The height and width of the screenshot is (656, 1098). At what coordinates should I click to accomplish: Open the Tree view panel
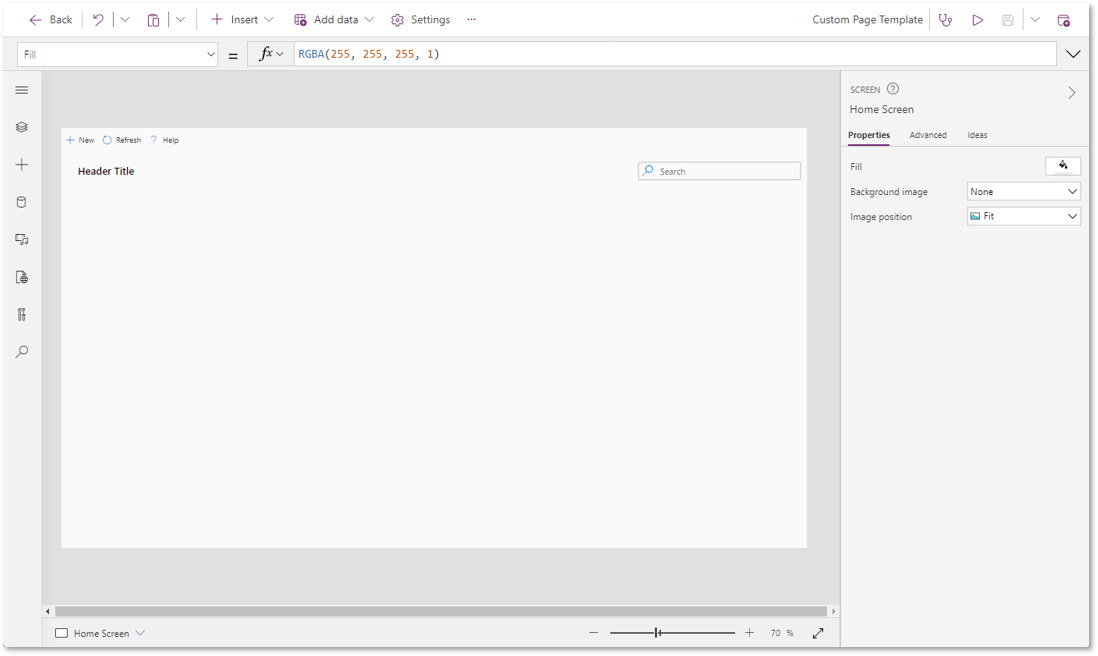(21, 127)
